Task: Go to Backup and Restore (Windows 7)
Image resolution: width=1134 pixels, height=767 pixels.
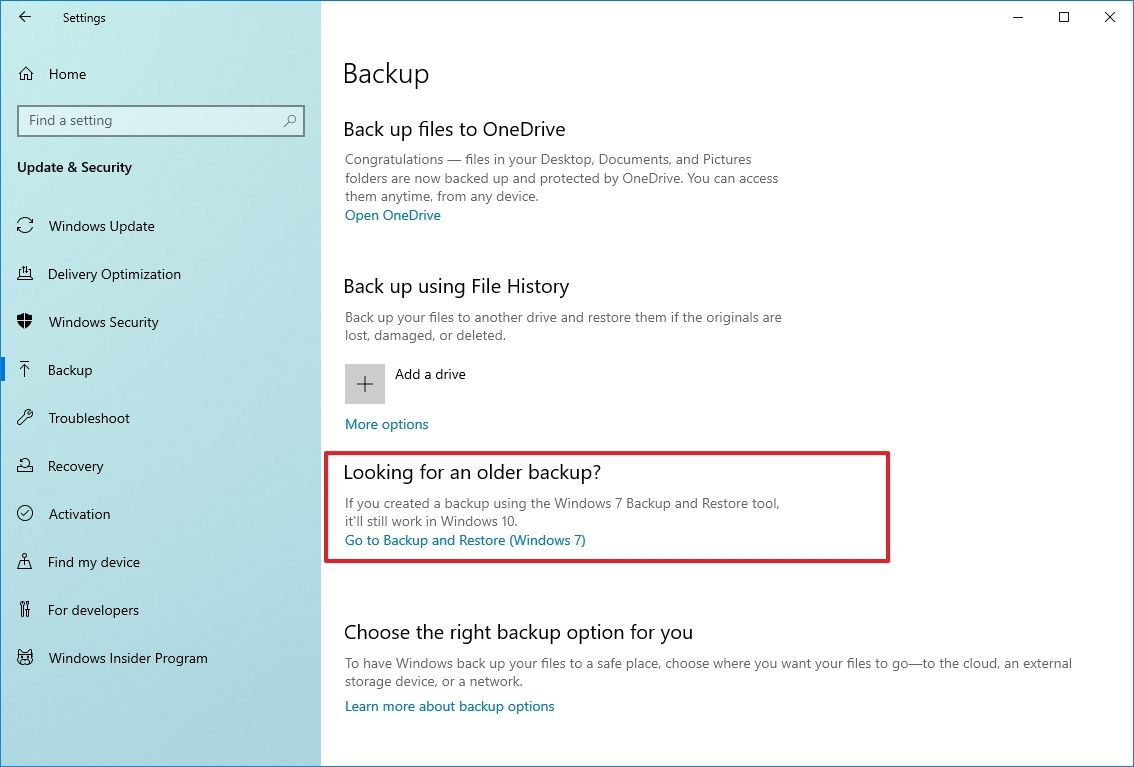Action: coord(463,540)
